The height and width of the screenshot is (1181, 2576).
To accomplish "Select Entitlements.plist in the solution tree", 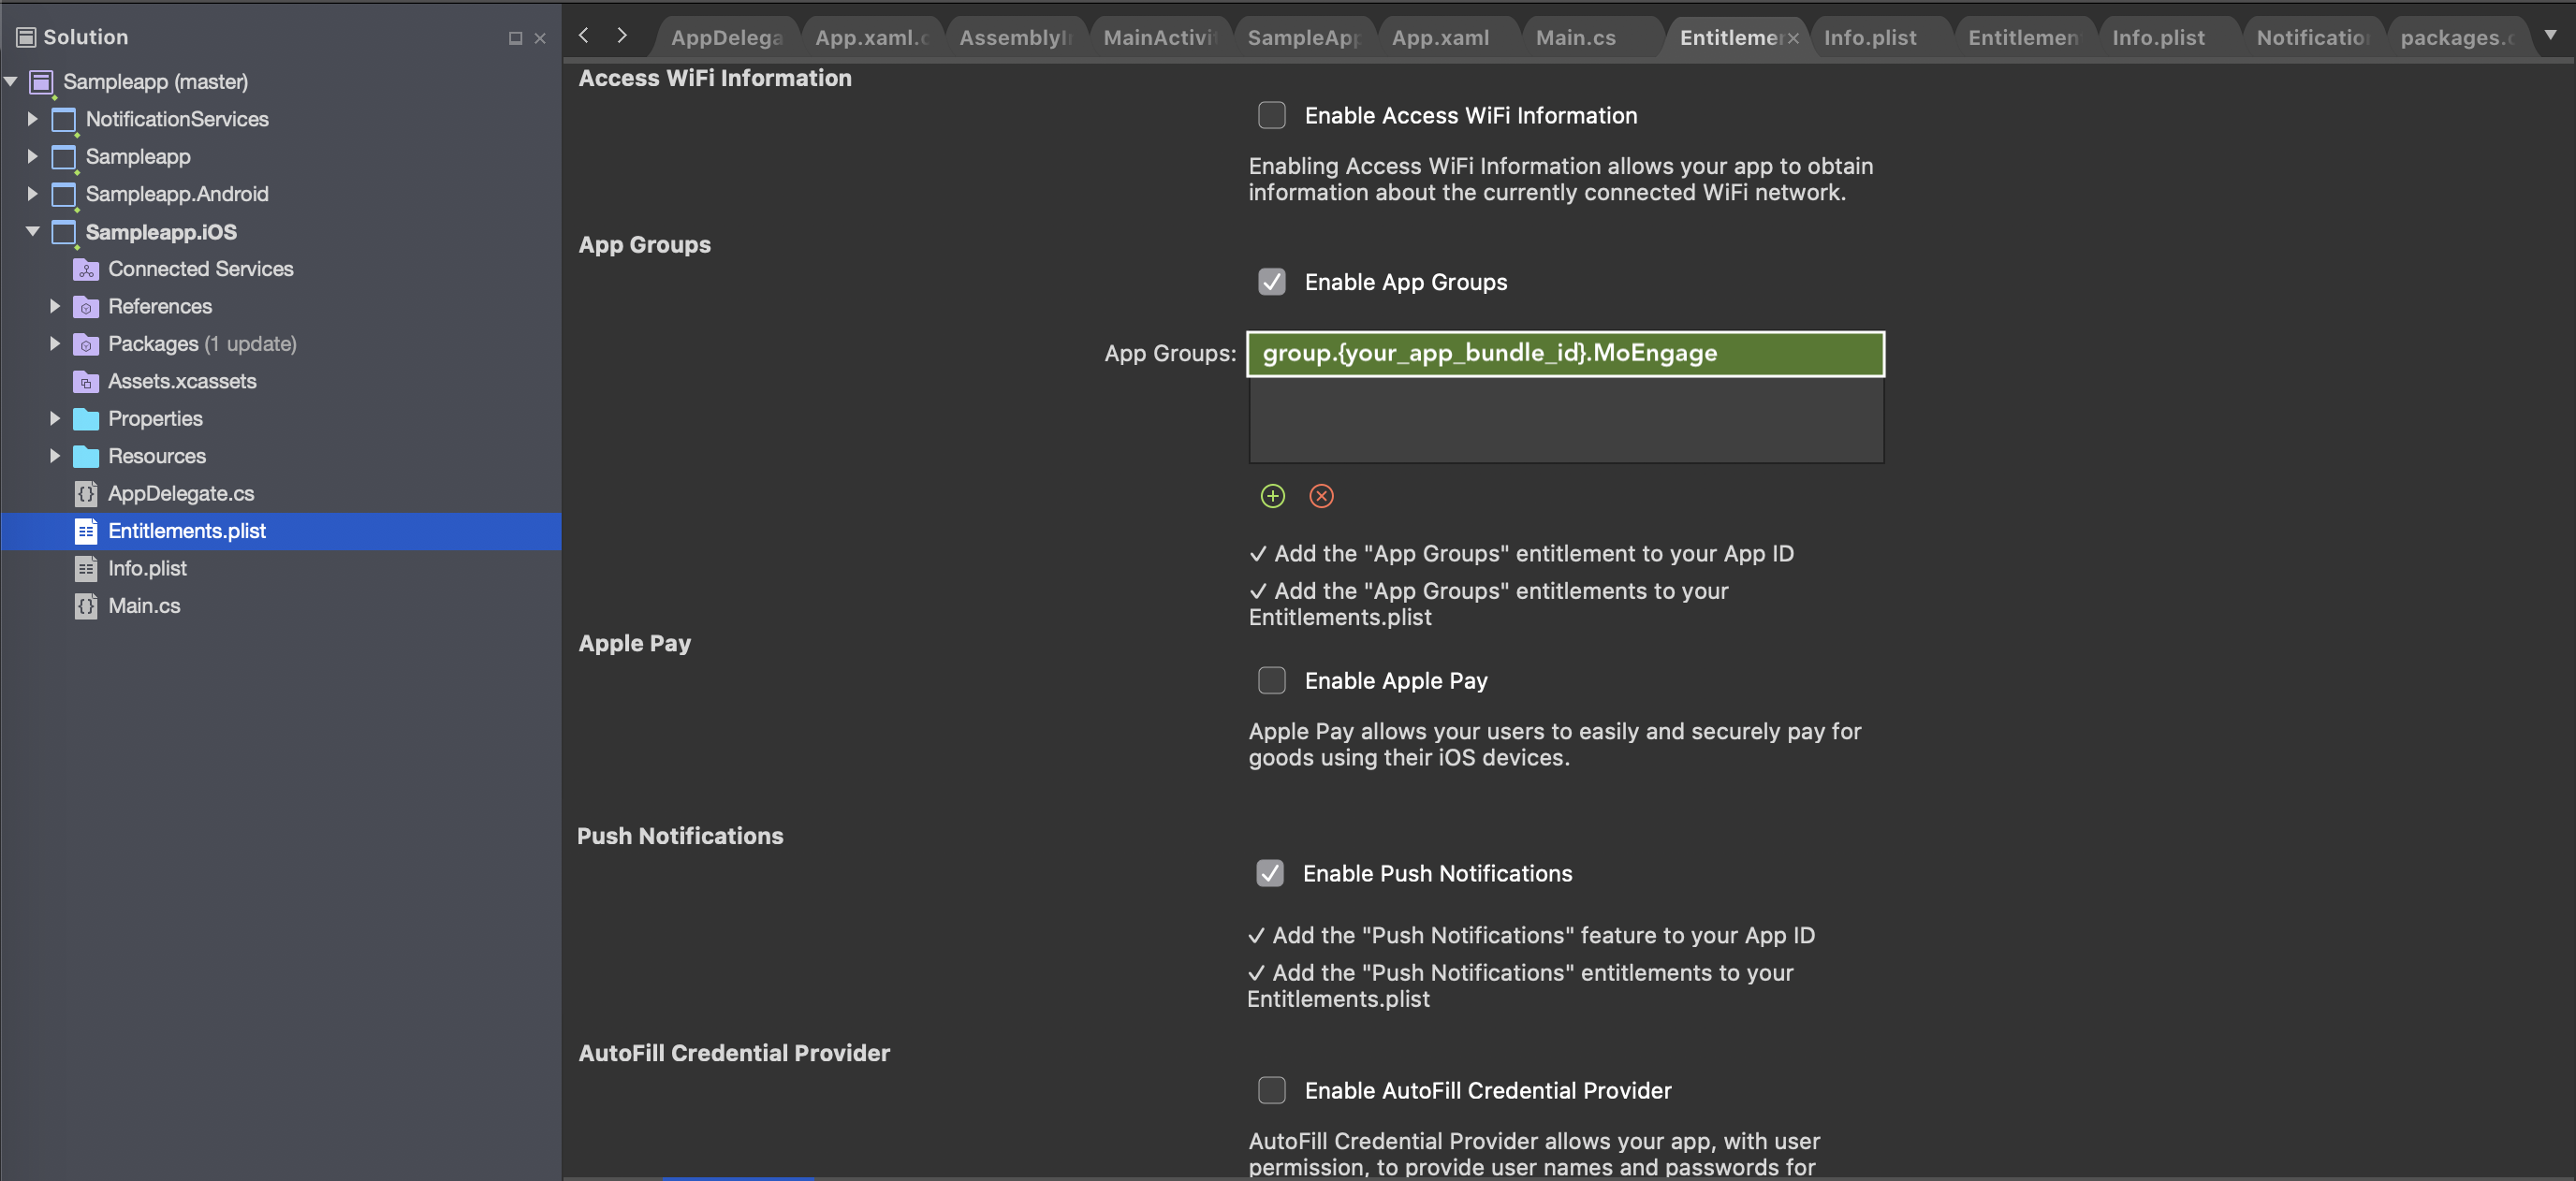I will (x=281, y=531).
